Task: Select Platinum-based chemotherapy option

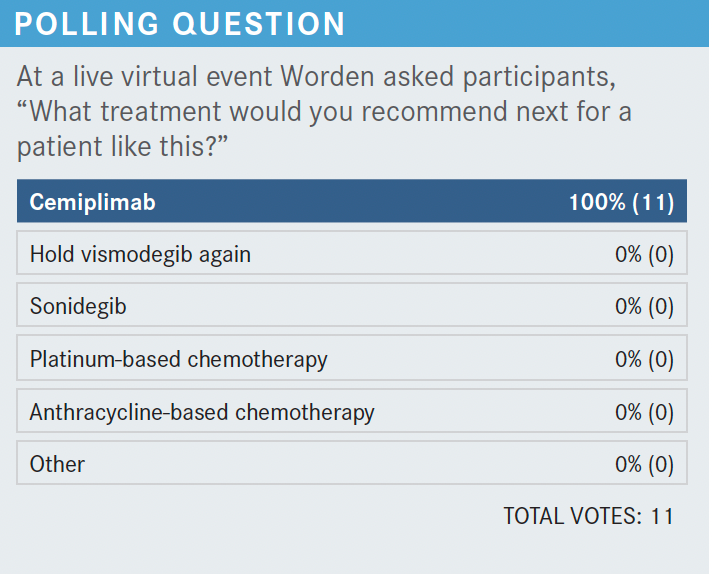Action: (x=178, y=358)
